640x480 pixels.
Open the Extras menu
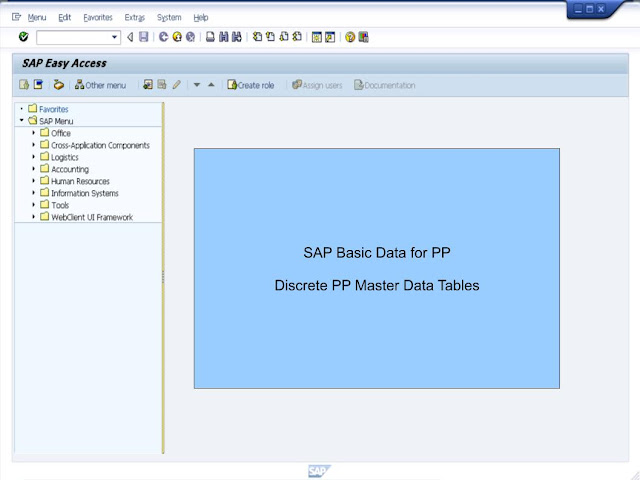(x=135, y=18)
